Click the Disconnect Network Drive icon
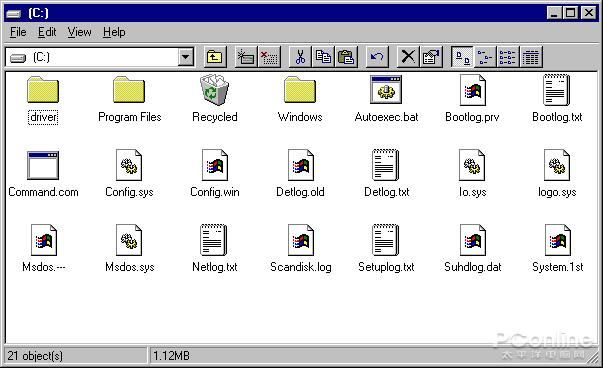 [269, 57]
